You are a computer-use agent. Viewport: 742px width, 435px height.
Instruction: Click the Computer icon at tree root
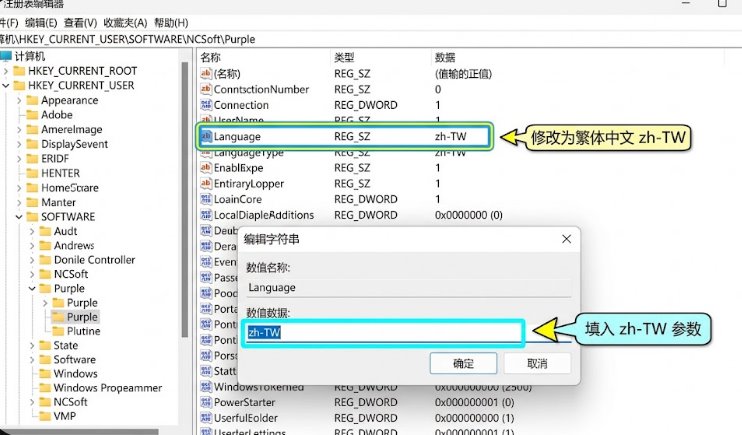point(6,56)
